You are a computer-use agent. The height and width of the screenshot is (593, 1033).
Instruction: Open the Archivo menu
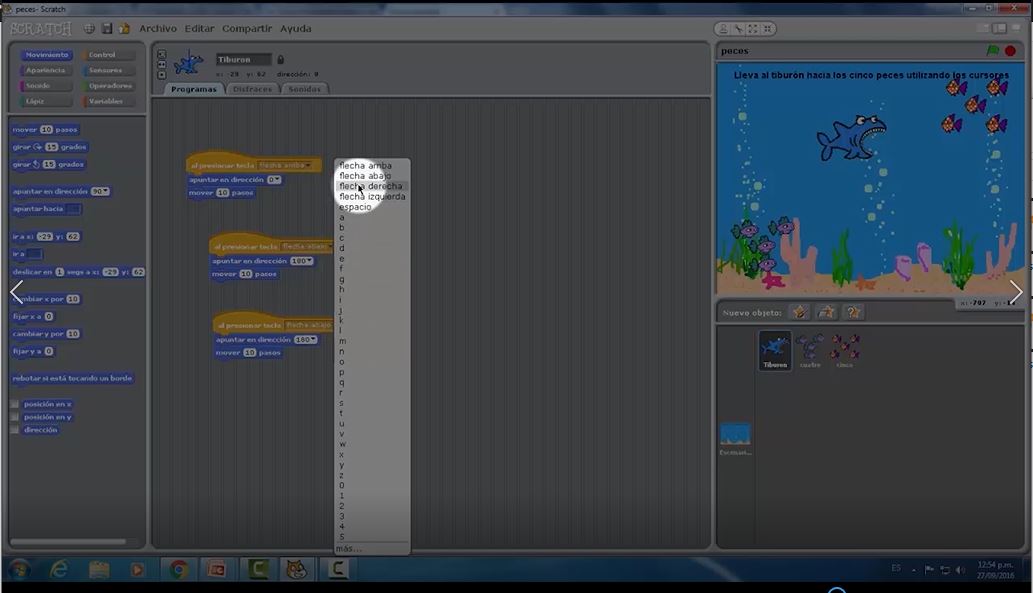click(x=158, y=28)
